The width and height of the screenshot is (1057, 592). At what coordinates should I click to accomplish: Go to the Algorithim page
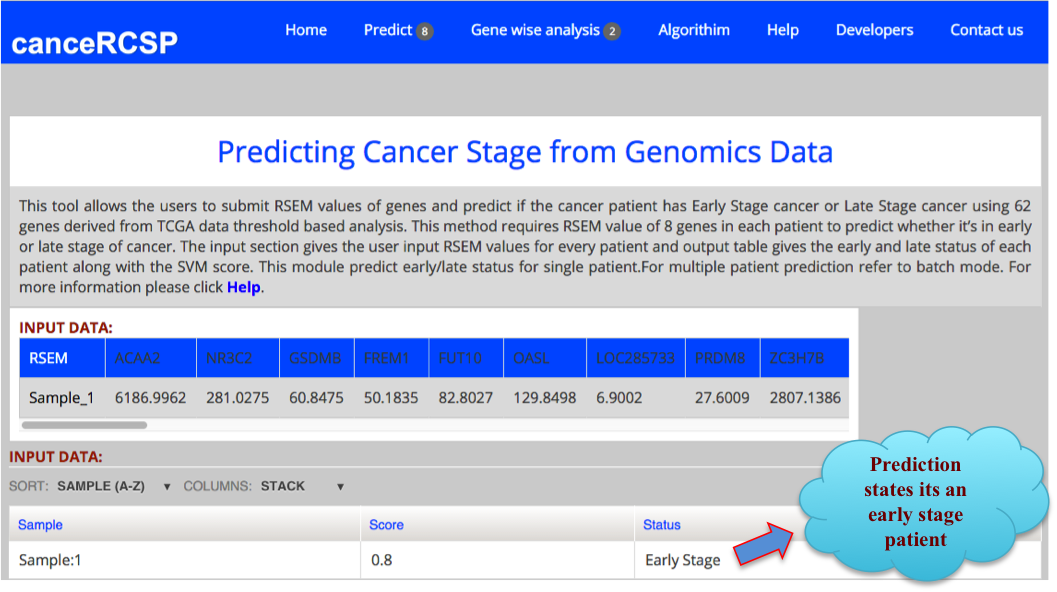click(693, 30)
